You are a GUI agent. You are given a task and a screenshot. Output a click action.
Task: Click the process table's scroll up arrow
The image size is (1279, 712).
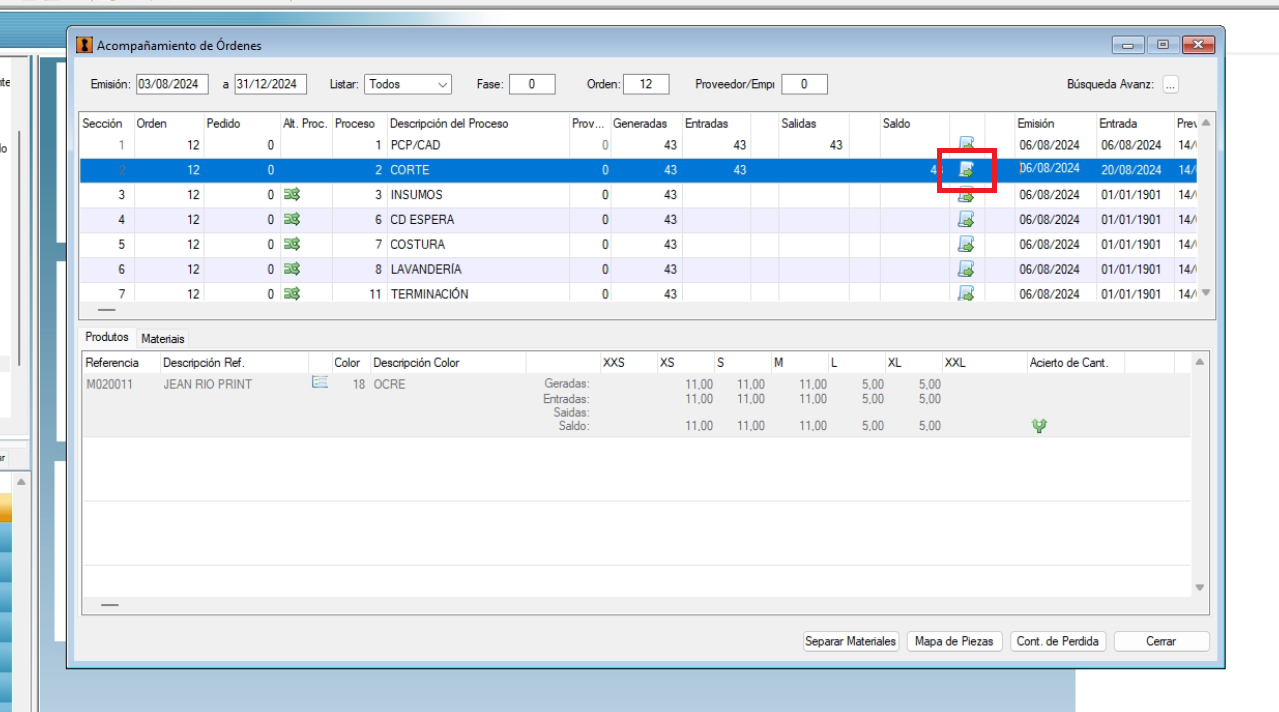[x=1205, y=123]
